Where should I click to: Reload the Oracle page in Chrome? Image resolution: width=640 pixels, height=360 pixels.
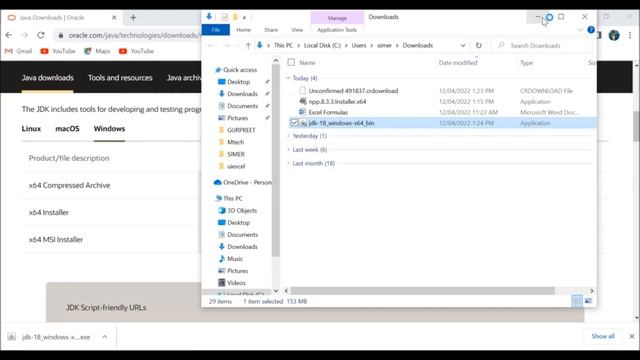[41, 36]
